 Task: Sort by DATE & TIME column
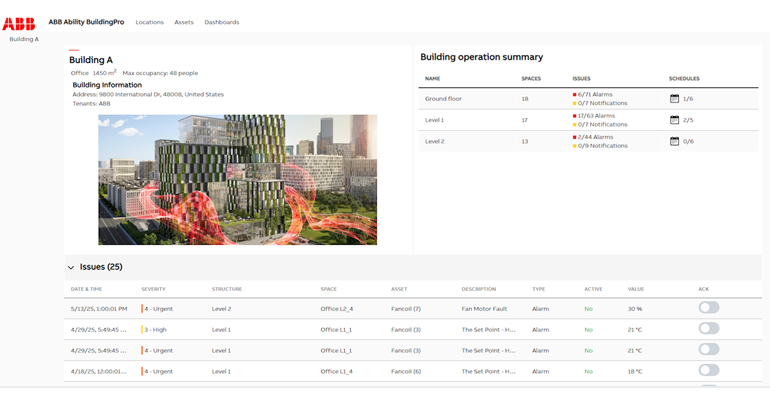[86, 289]
